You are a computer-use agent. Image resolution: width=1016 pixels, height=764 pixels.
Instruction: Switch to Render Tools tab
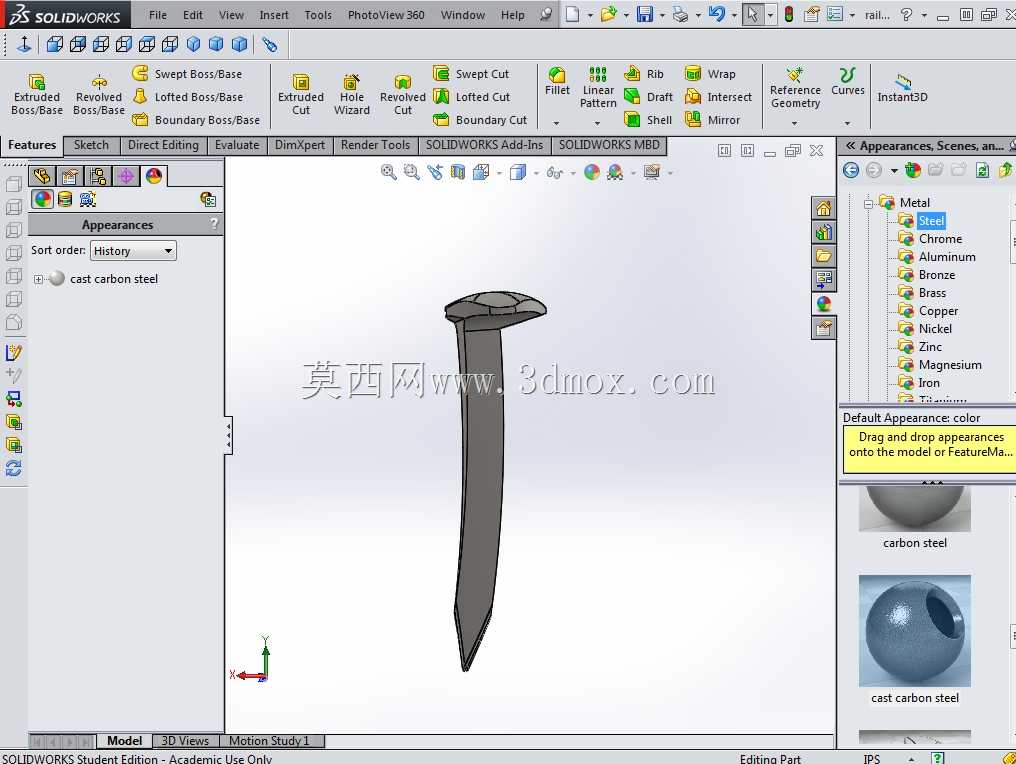[375, 145]
